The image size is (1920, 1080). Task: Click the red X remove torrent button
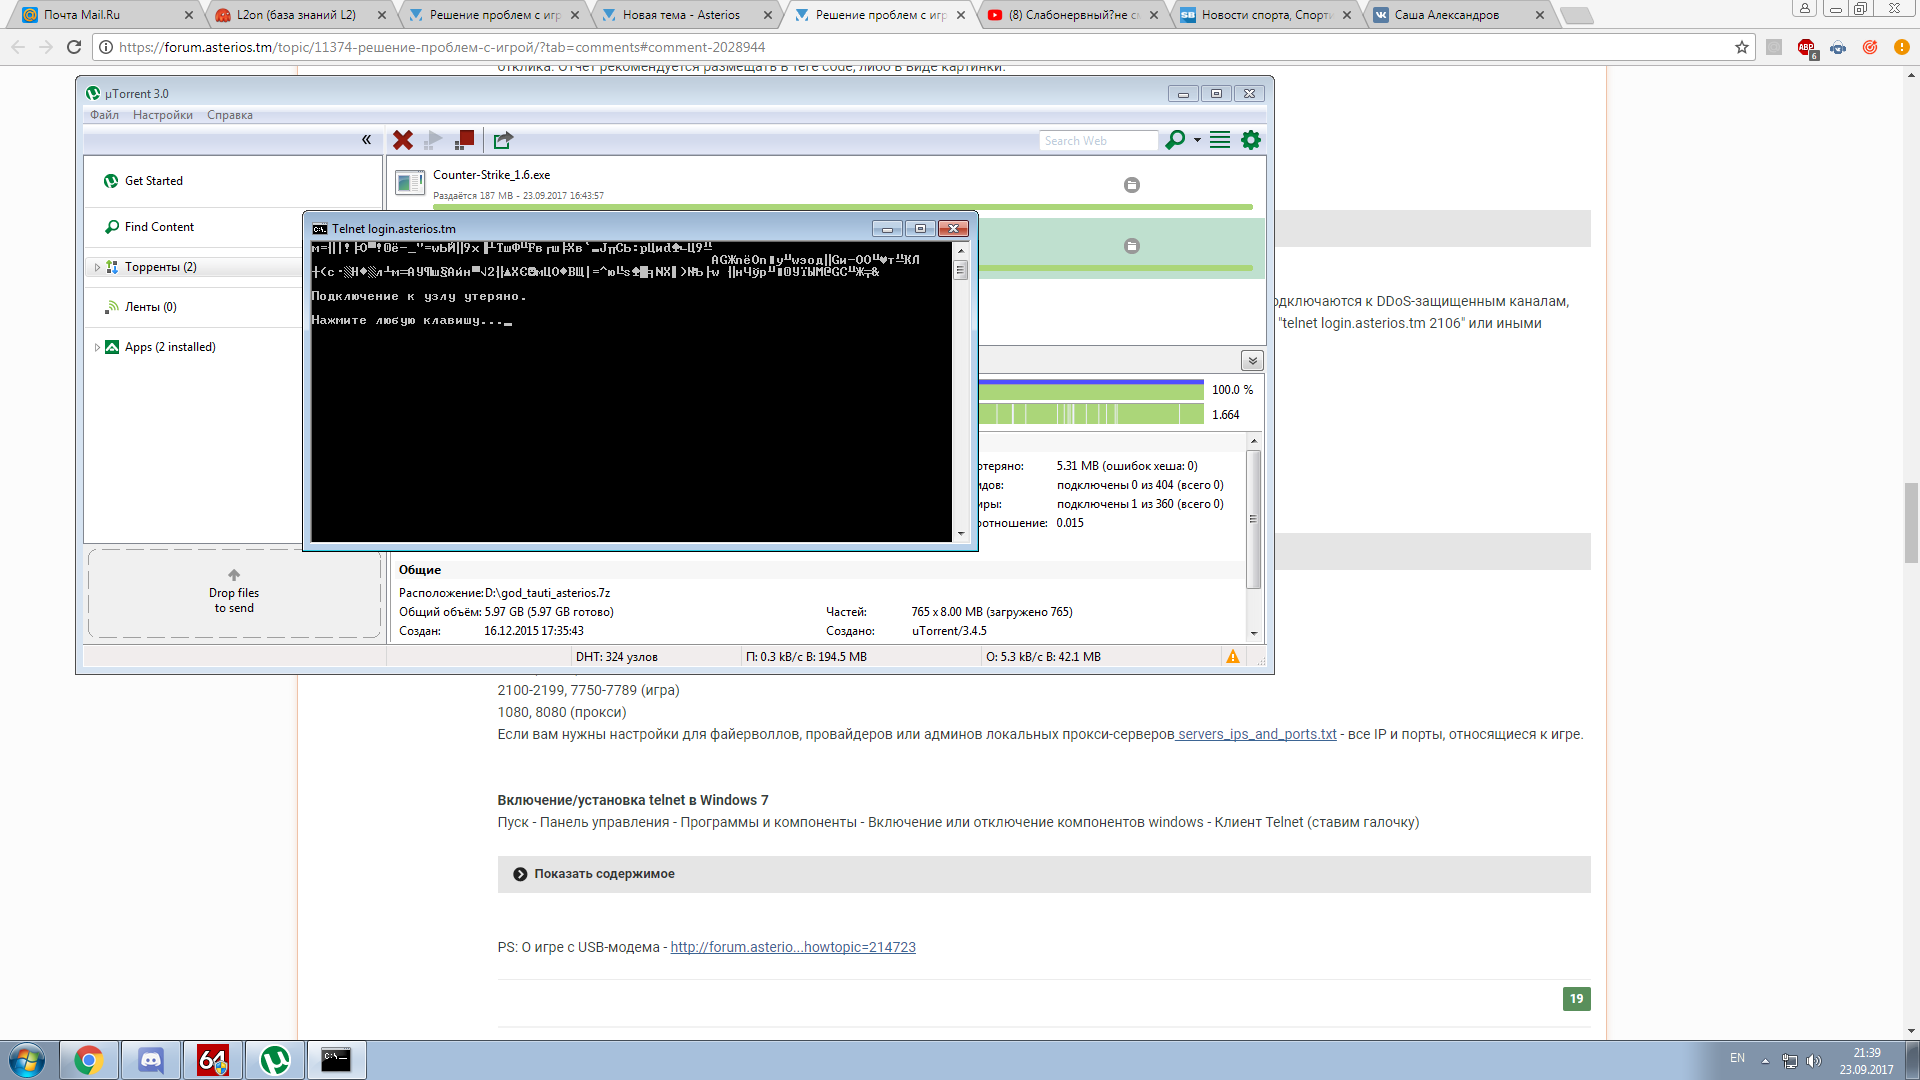403,140
